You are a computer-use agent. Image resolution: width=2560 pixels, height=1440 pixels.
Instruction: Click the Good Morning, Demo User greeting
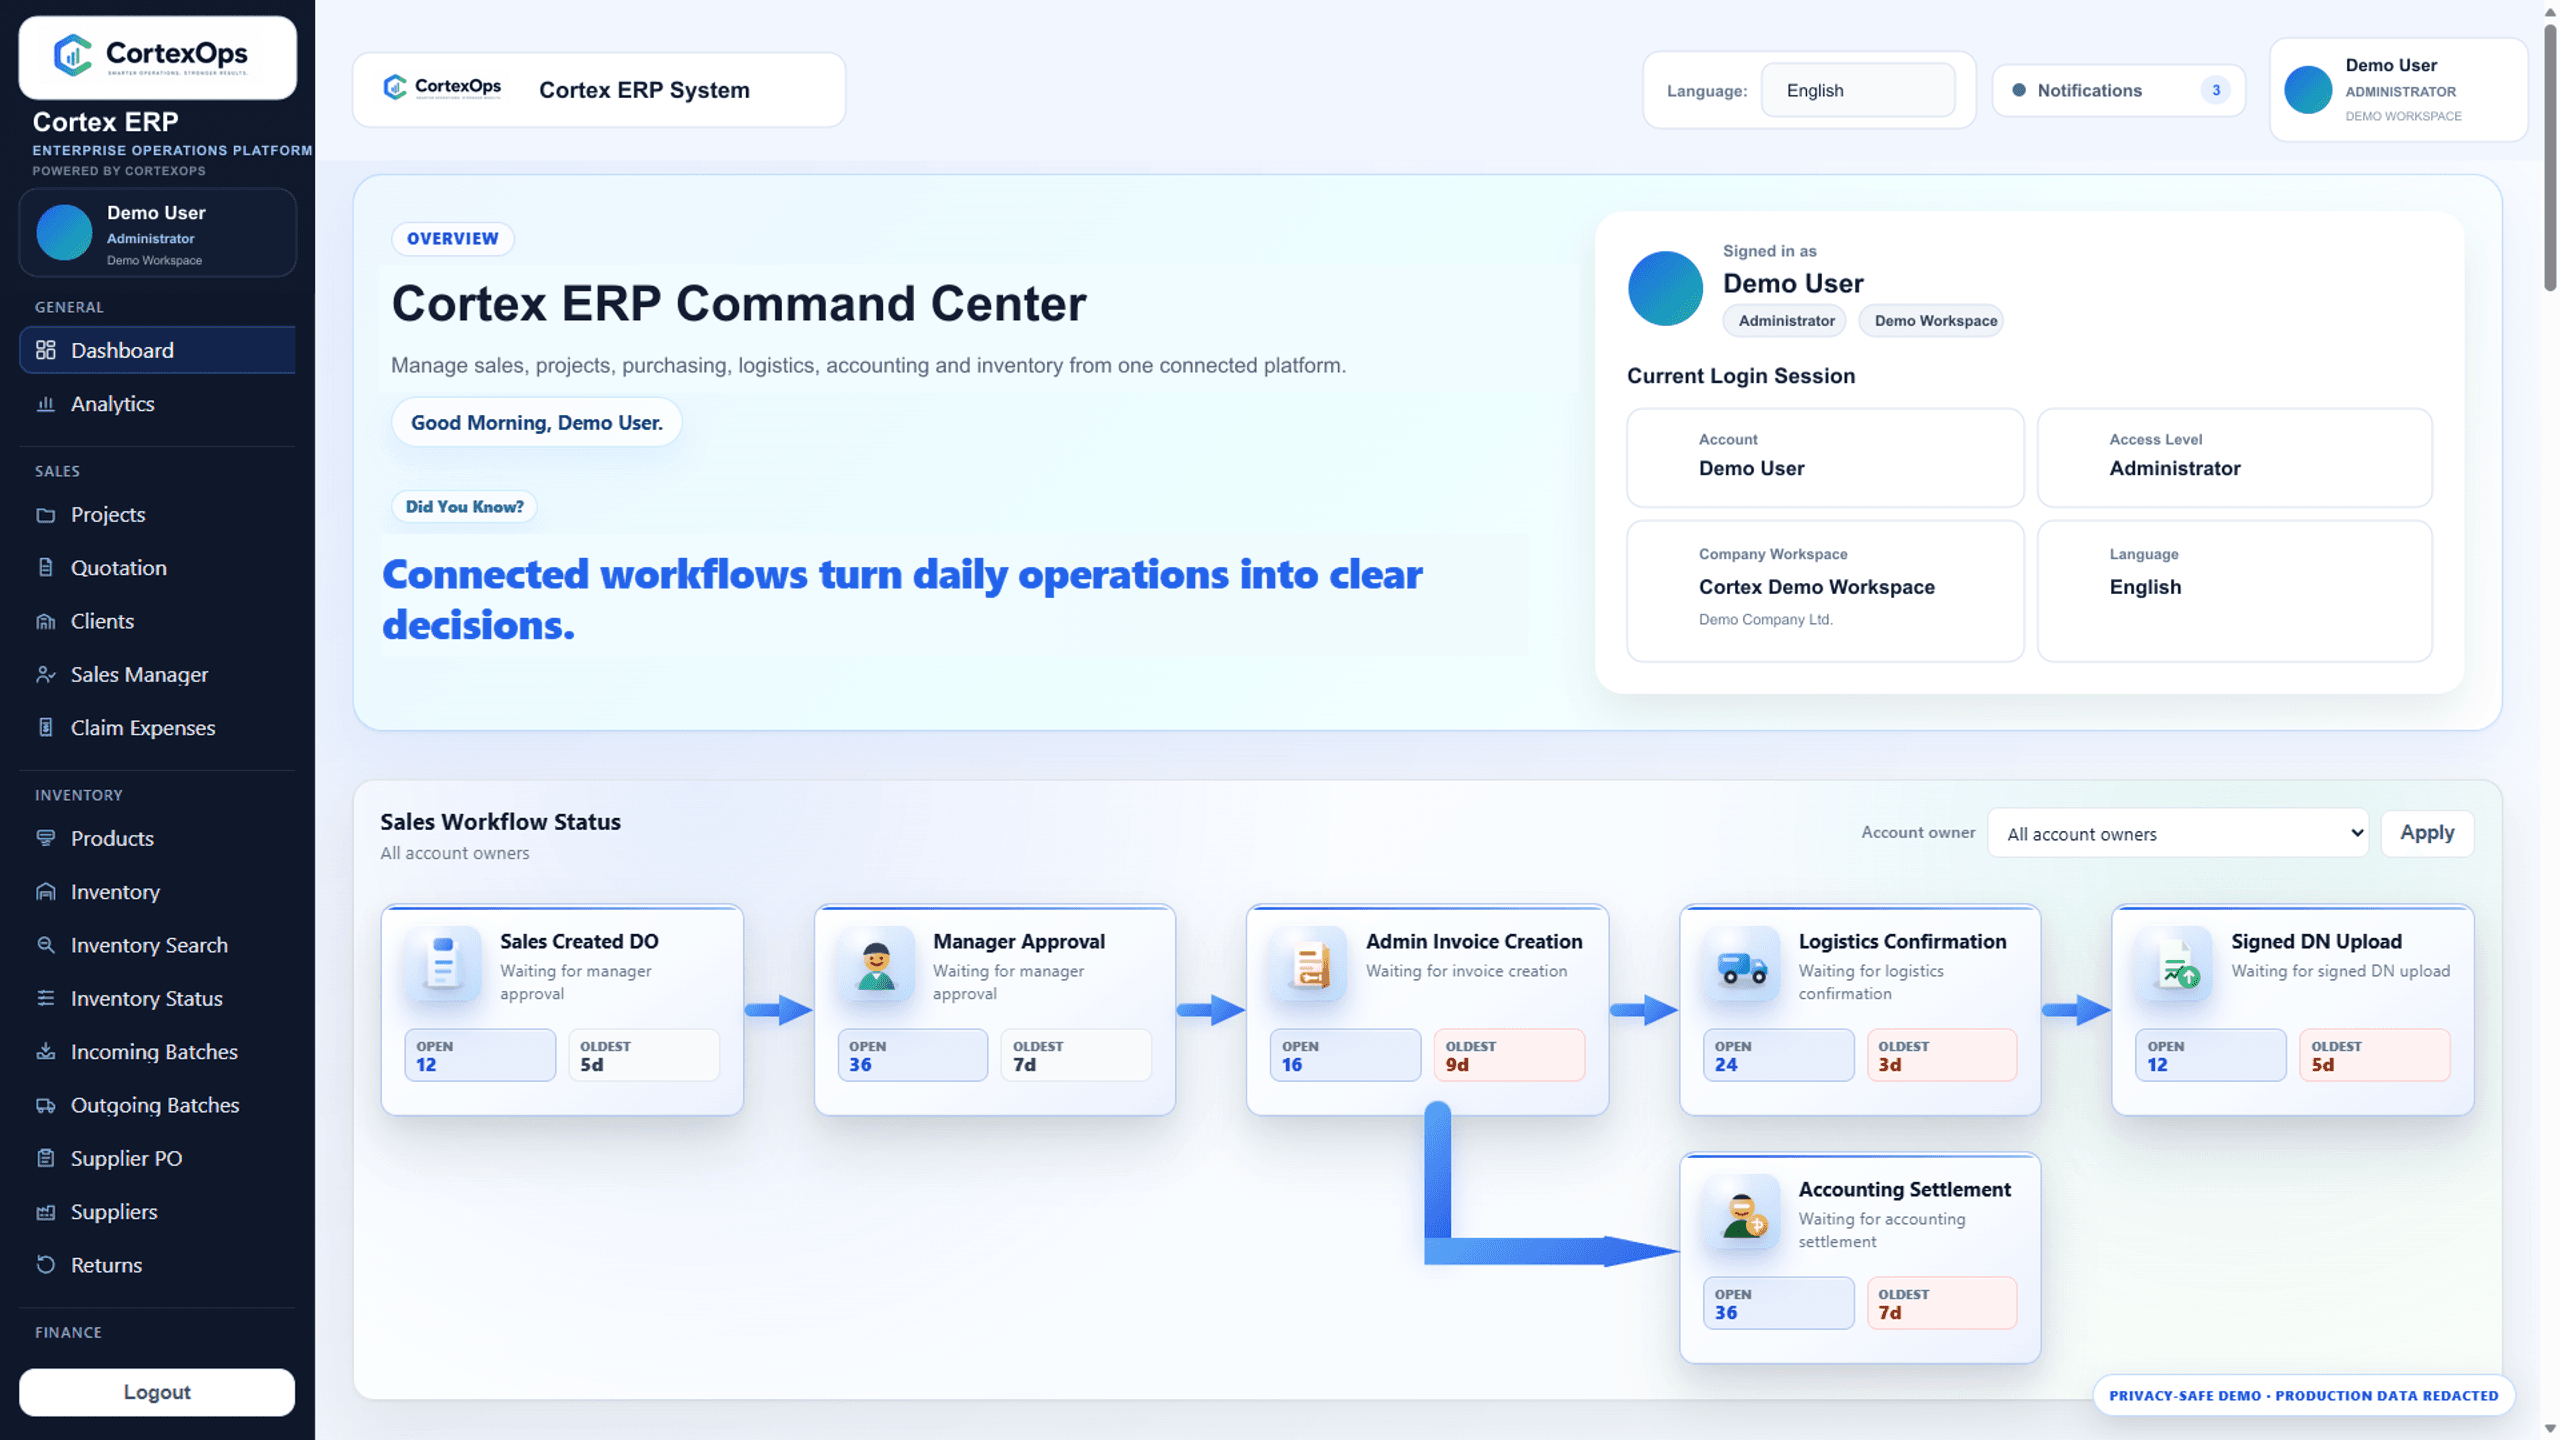pos(536,423)
